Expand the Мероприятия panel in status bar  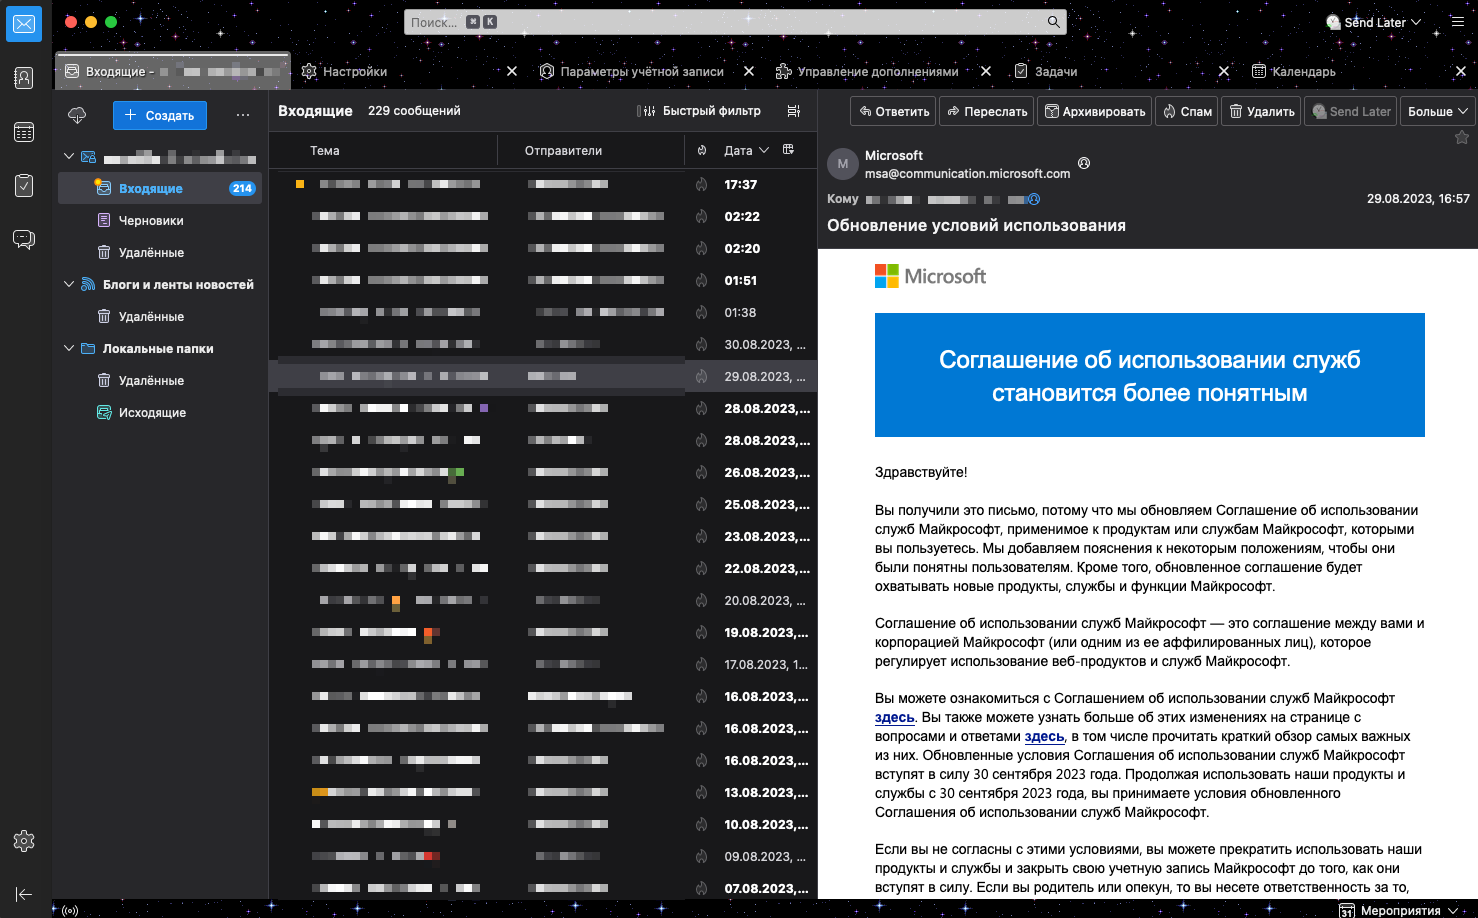[1400, 910]
